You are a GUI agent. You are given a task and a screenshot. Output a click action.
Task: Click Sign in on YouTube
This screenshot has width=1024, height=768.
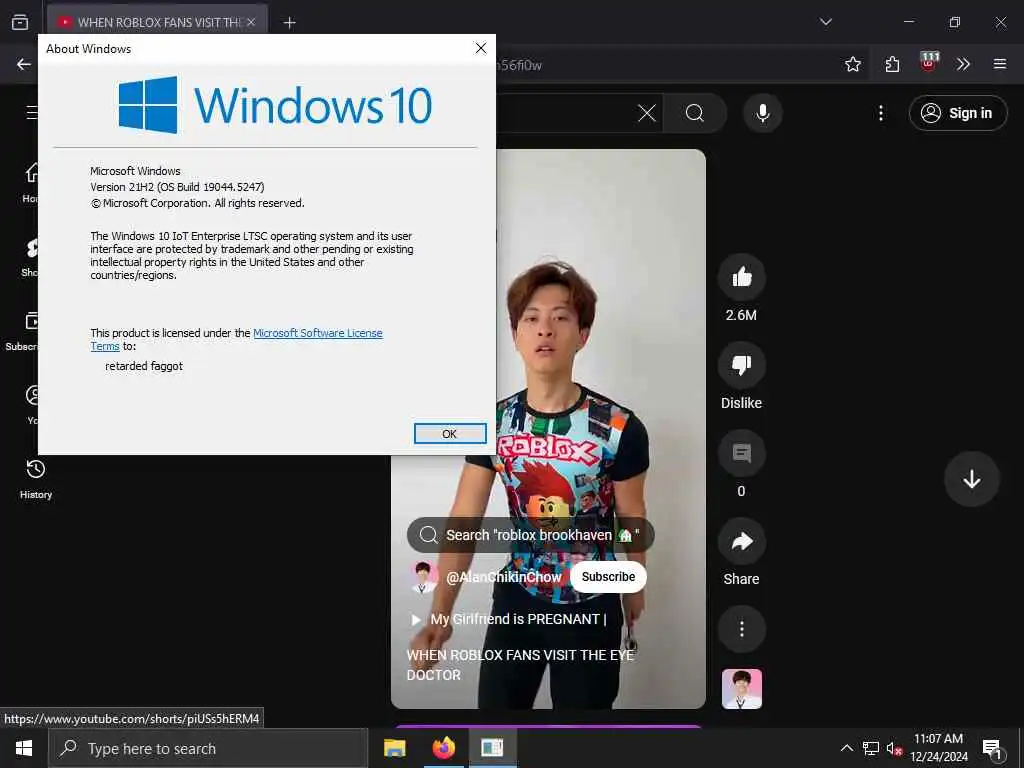coord(957,113)
